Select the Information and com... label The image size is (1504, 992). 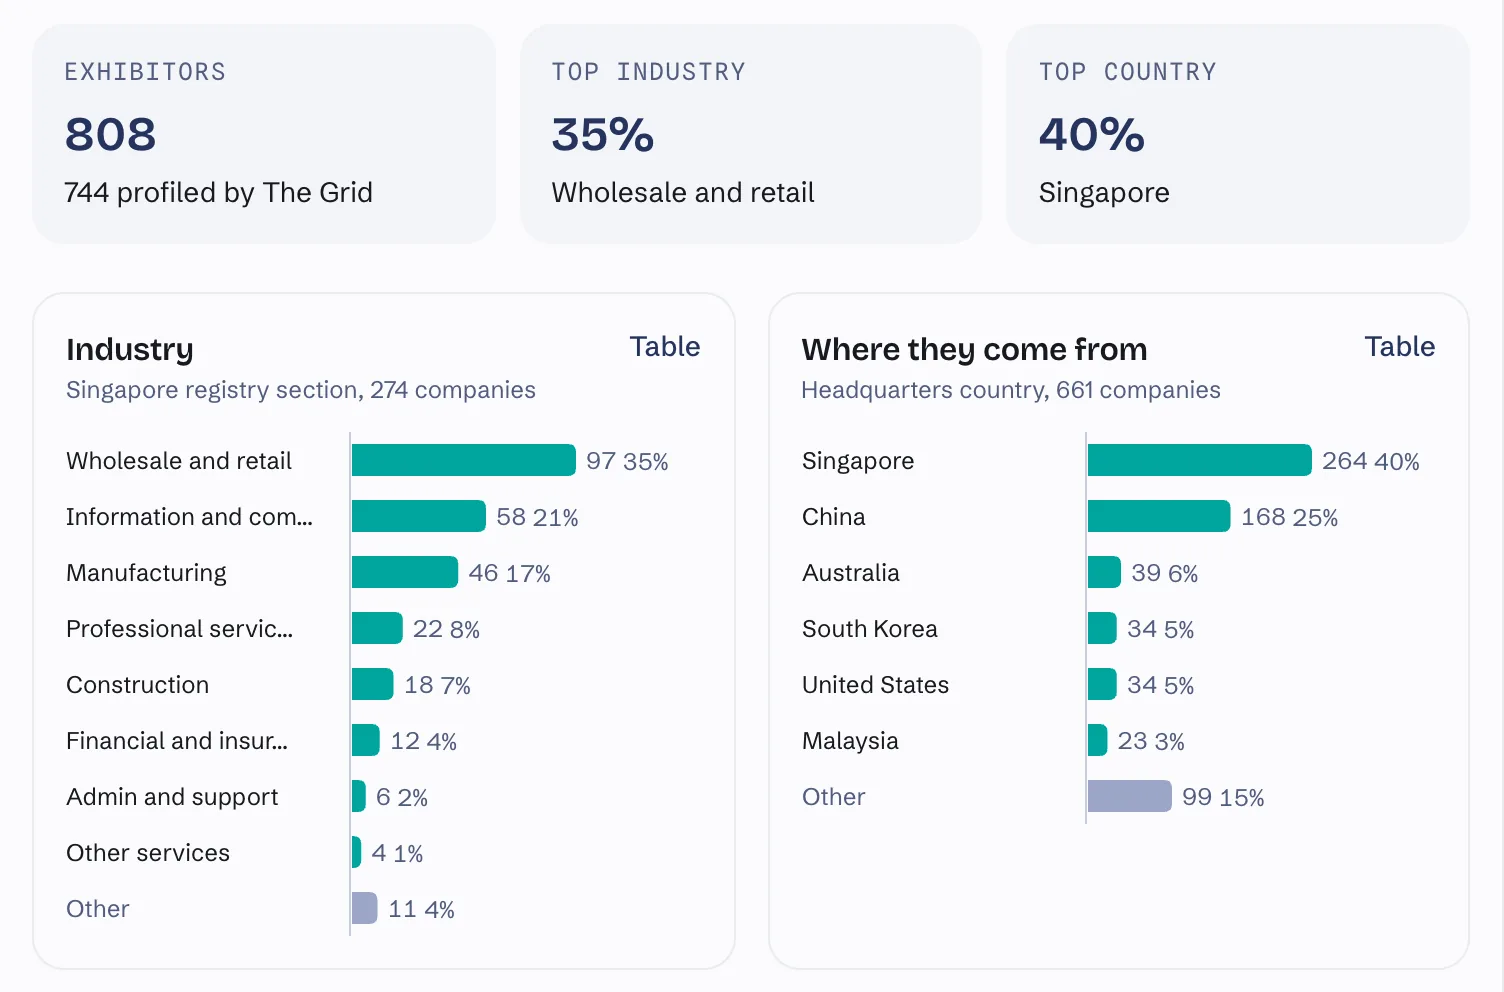tap(189, 517)
